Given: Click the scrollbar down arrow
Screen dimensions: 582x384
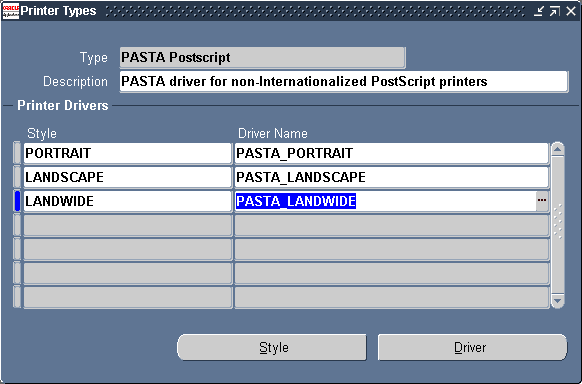Looking at the screenshot, I should 558,301.
